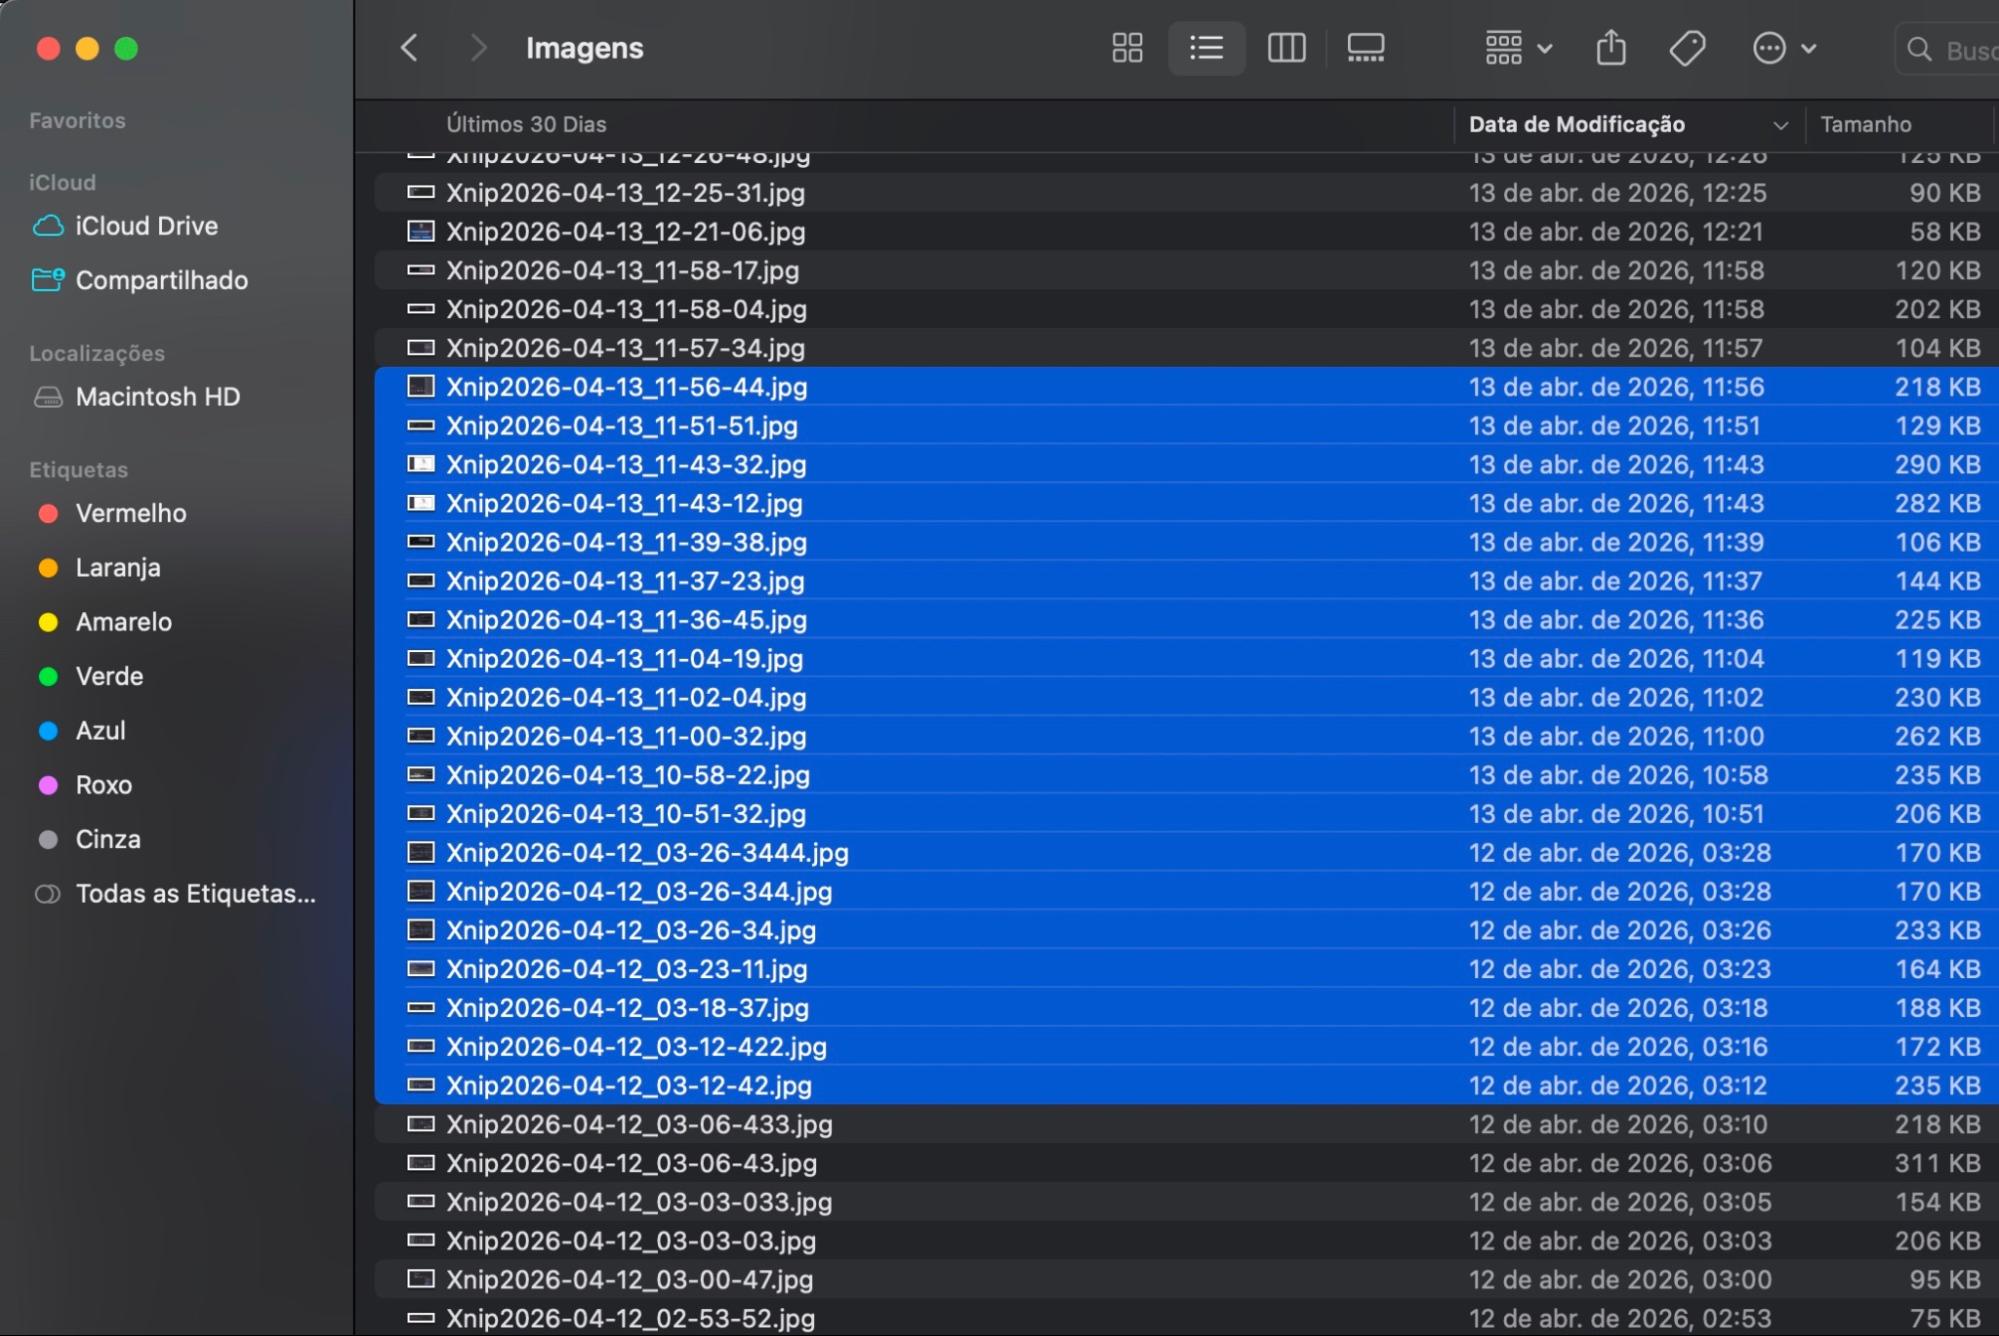Select file name Xnip2026-04-13_11-02-04.jpg
The image size is (1999, 1336).
pyautogui.click(x=626, y=697)
